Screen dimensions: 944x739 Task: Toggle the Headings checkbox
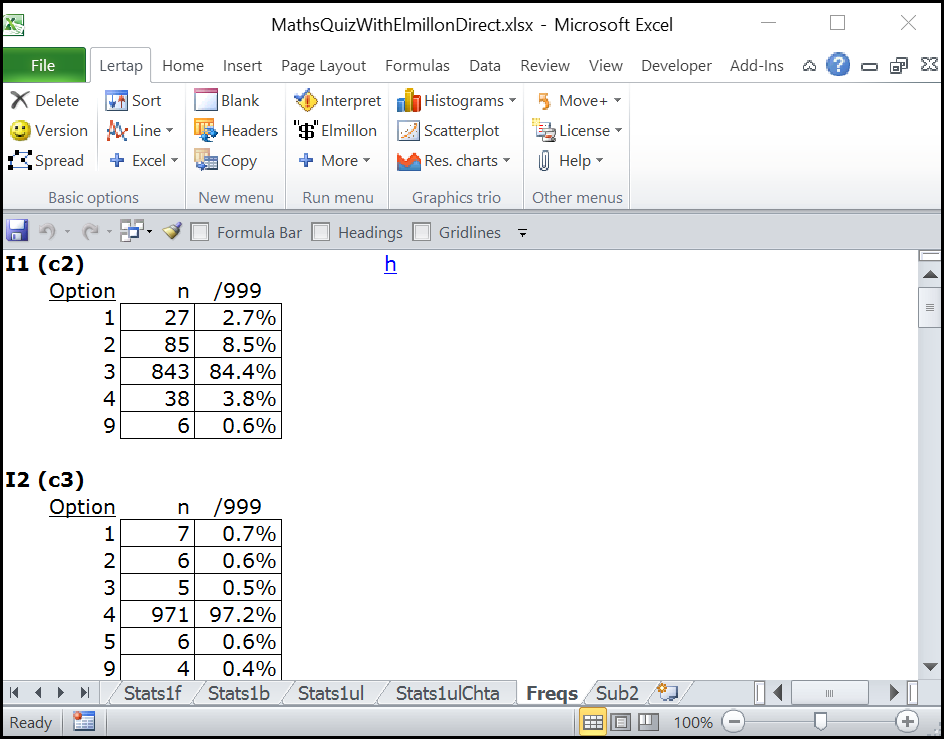321,232
